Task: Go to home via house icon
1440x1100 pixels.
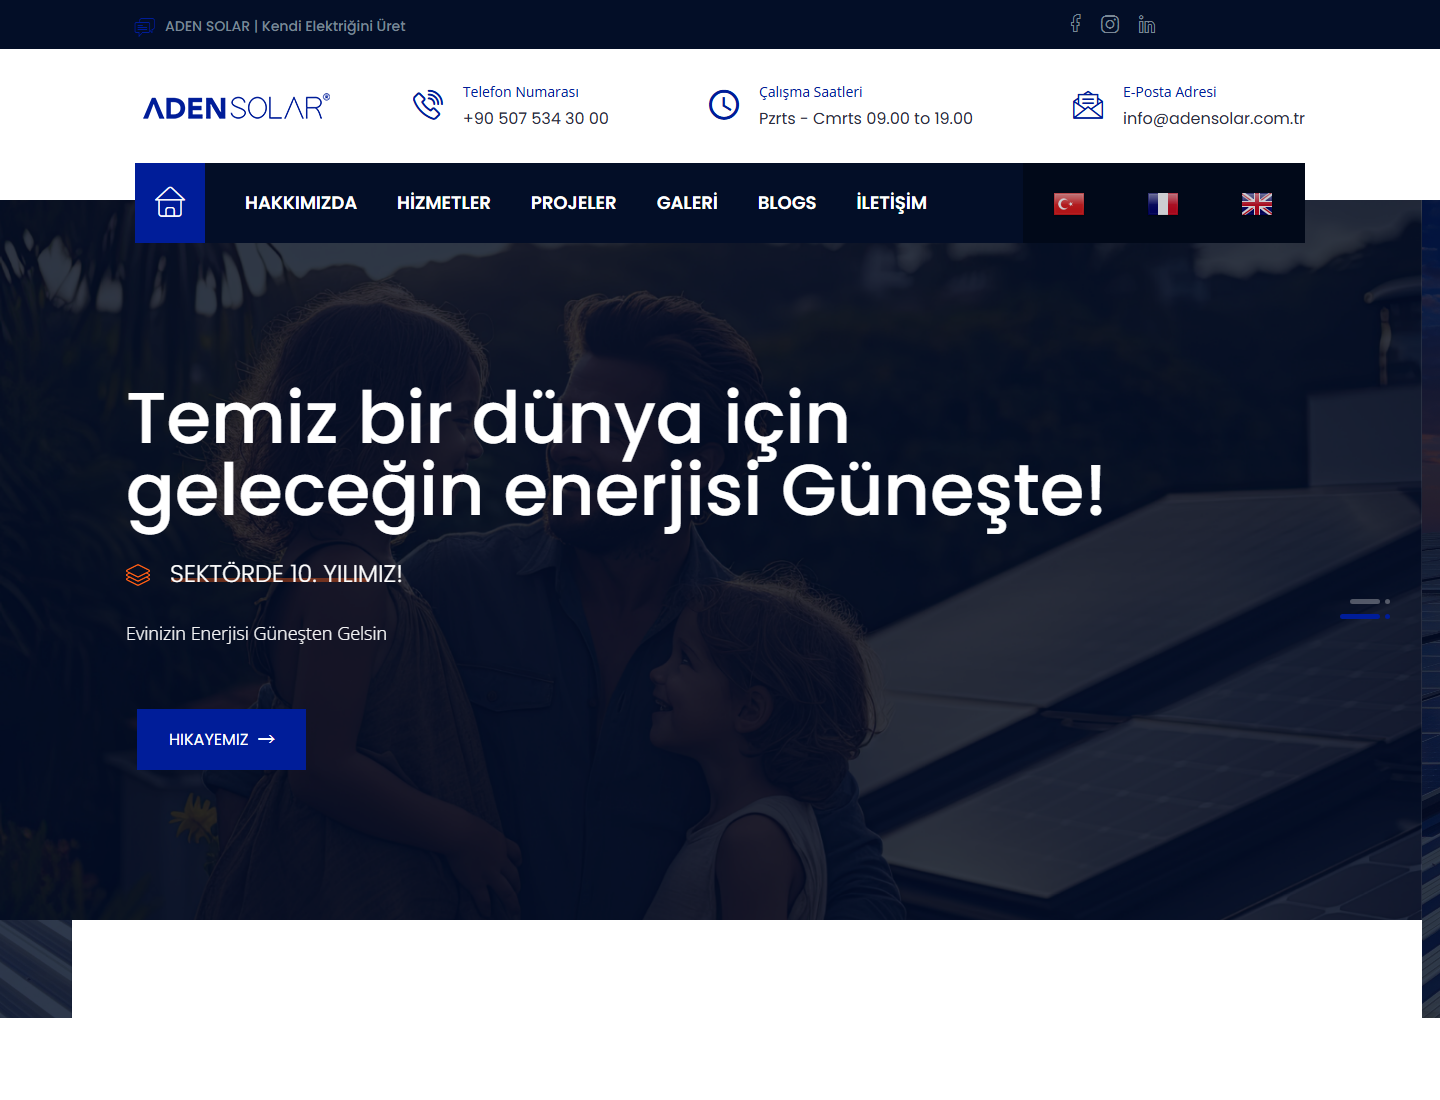Action: [170, 203]
